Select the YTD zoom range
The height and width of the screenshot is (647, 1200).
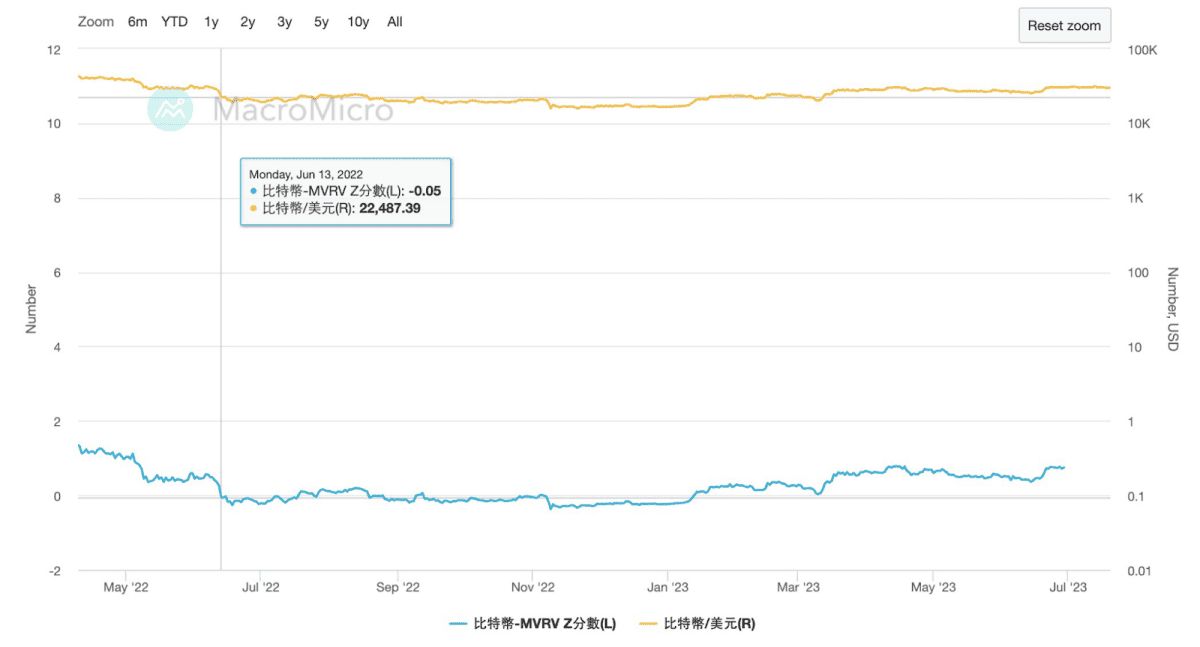coord(174,22)
